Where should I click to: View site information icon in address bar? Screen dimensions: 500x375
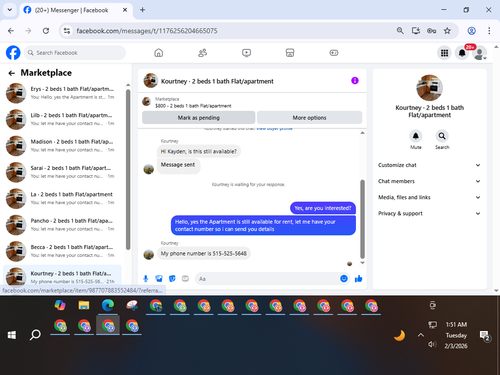click(67, 31)
